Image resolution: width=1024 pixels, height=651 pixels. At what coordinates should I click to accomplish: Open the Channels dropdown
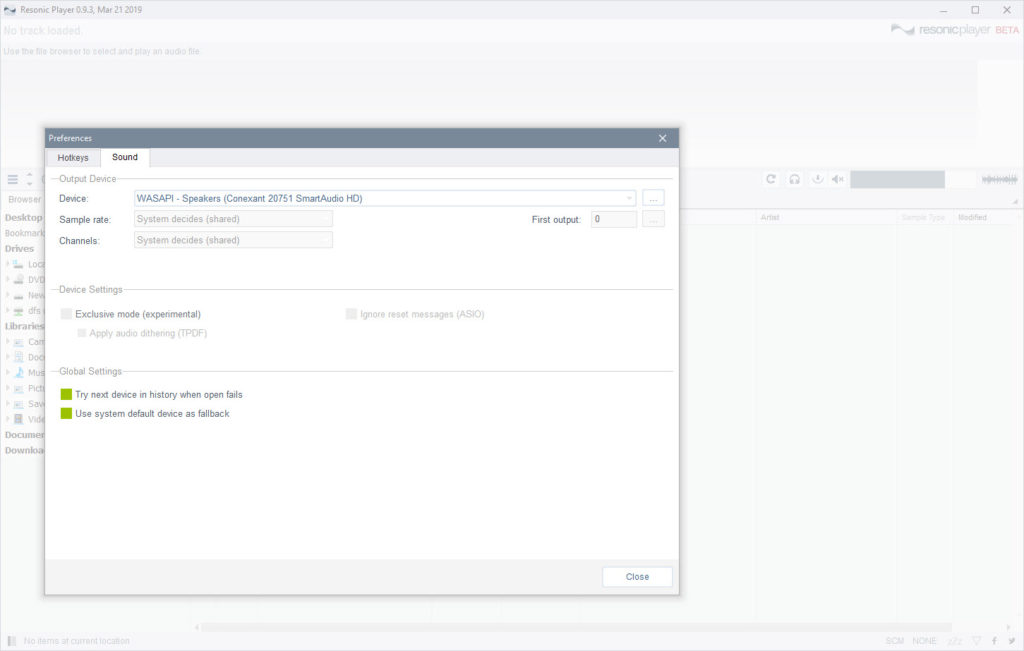point(233,240)
